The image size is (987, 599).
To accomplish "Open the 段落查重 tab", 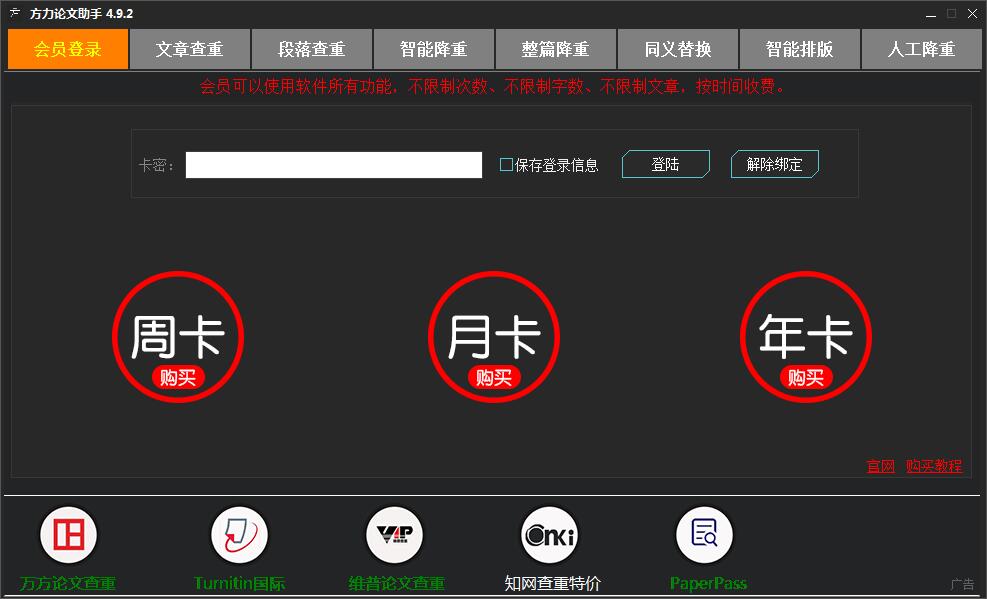I will tap(311, 48).
